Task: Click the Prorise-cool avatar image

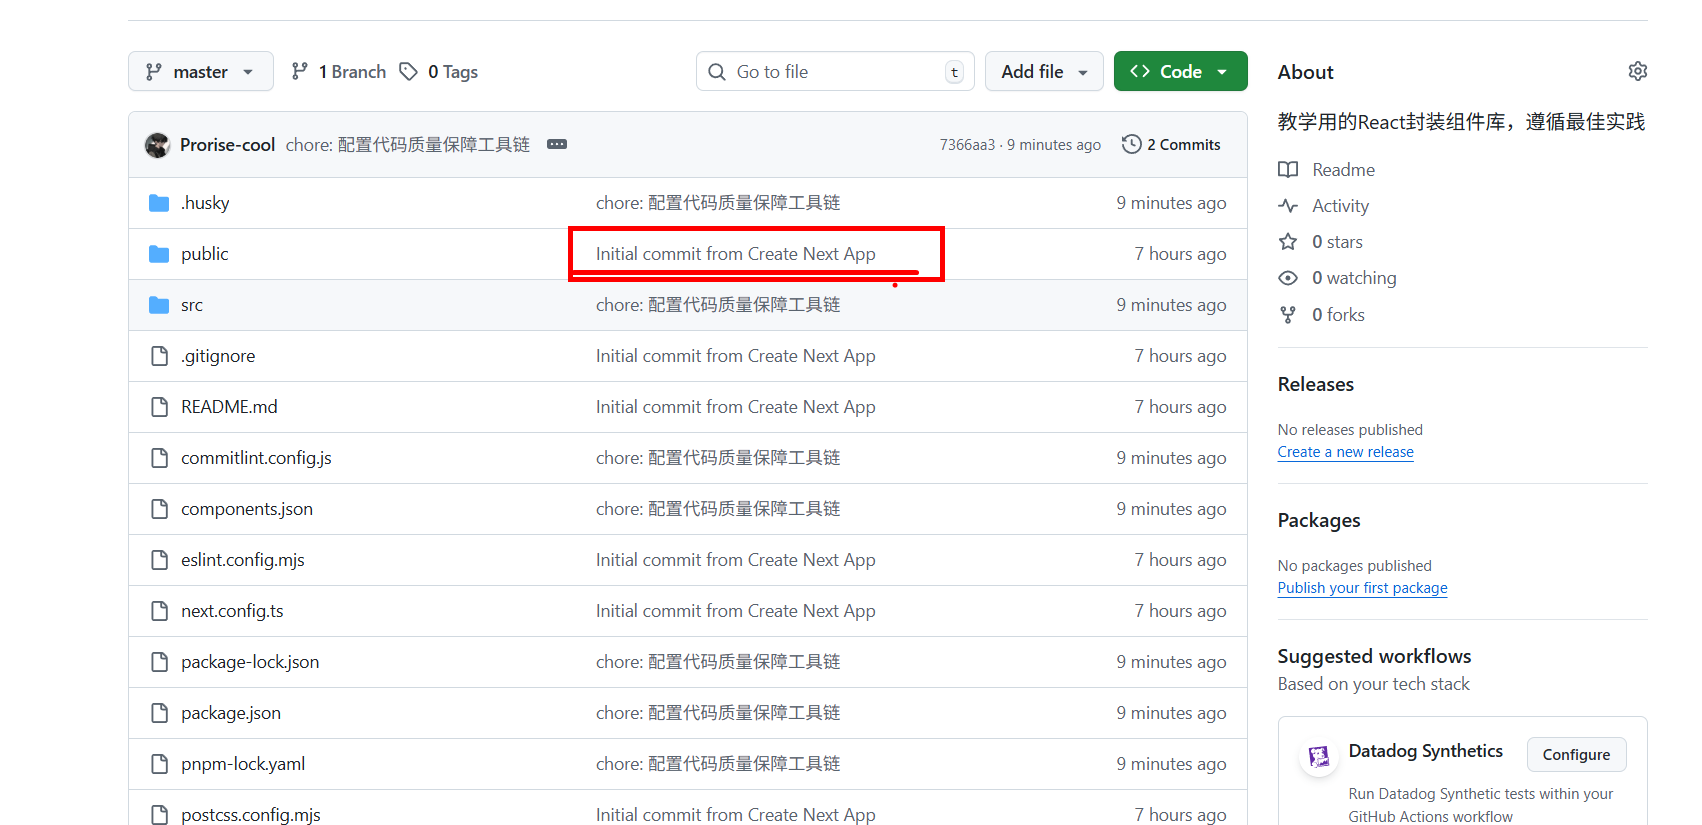Action: click(157, 145)
